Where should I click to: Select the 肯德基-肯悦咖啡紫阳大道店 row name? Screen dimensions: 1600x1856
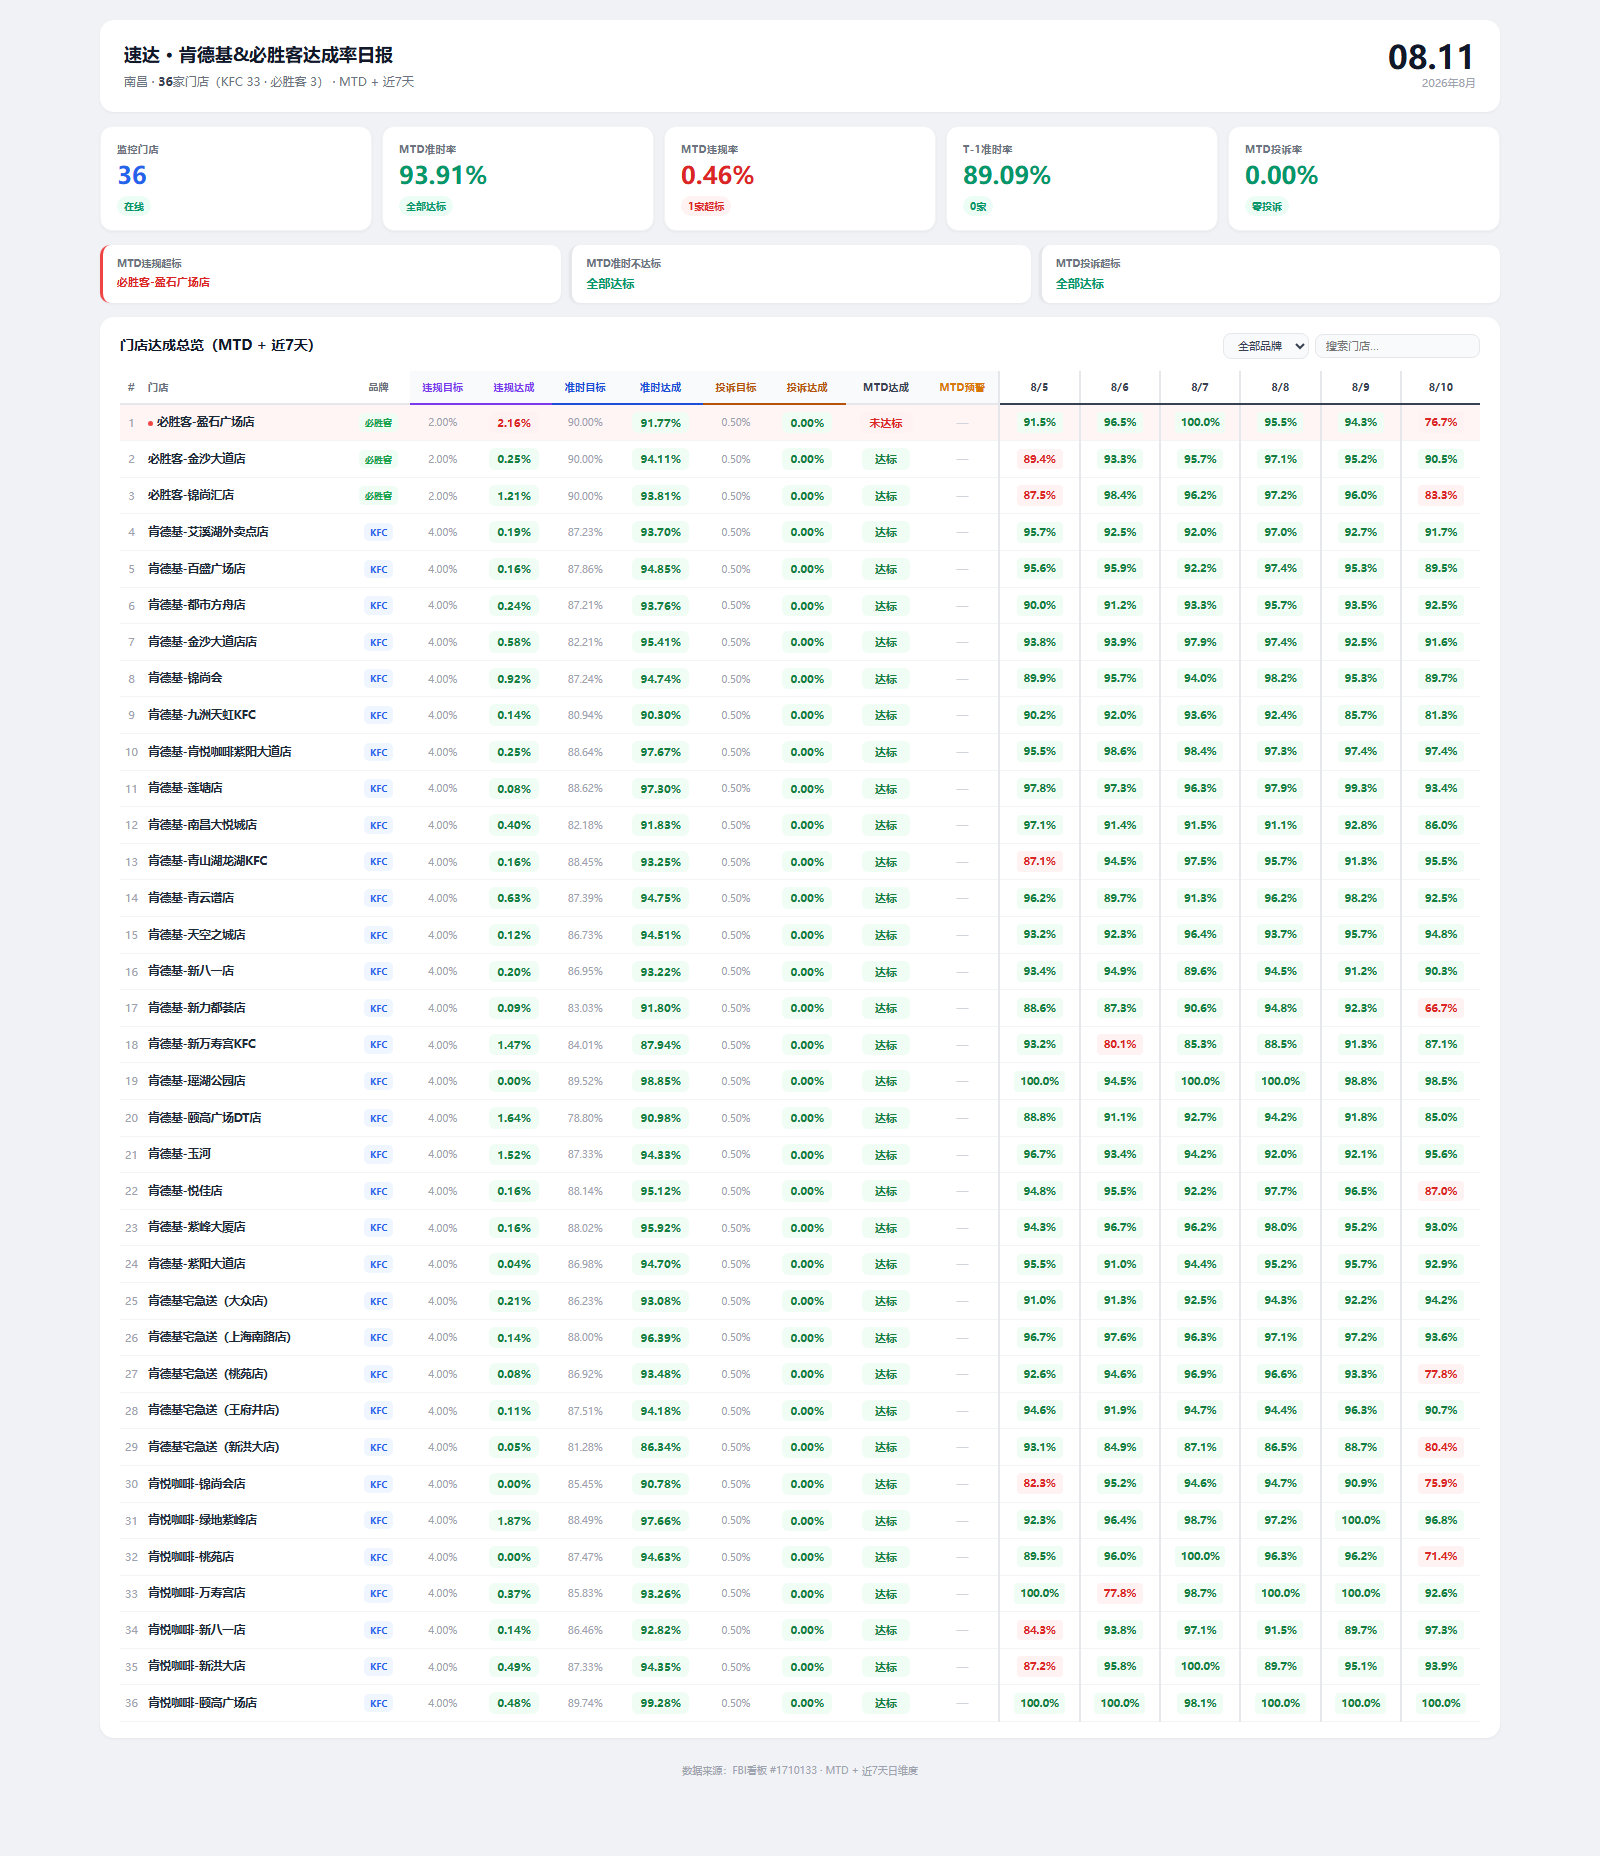[x=220, y=752]
